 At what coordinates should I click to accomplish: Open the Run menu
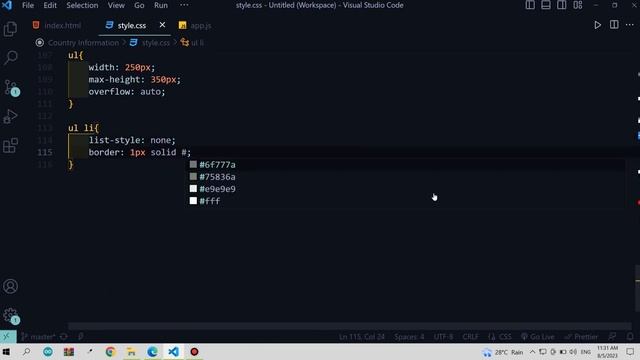tap(160, 5)
